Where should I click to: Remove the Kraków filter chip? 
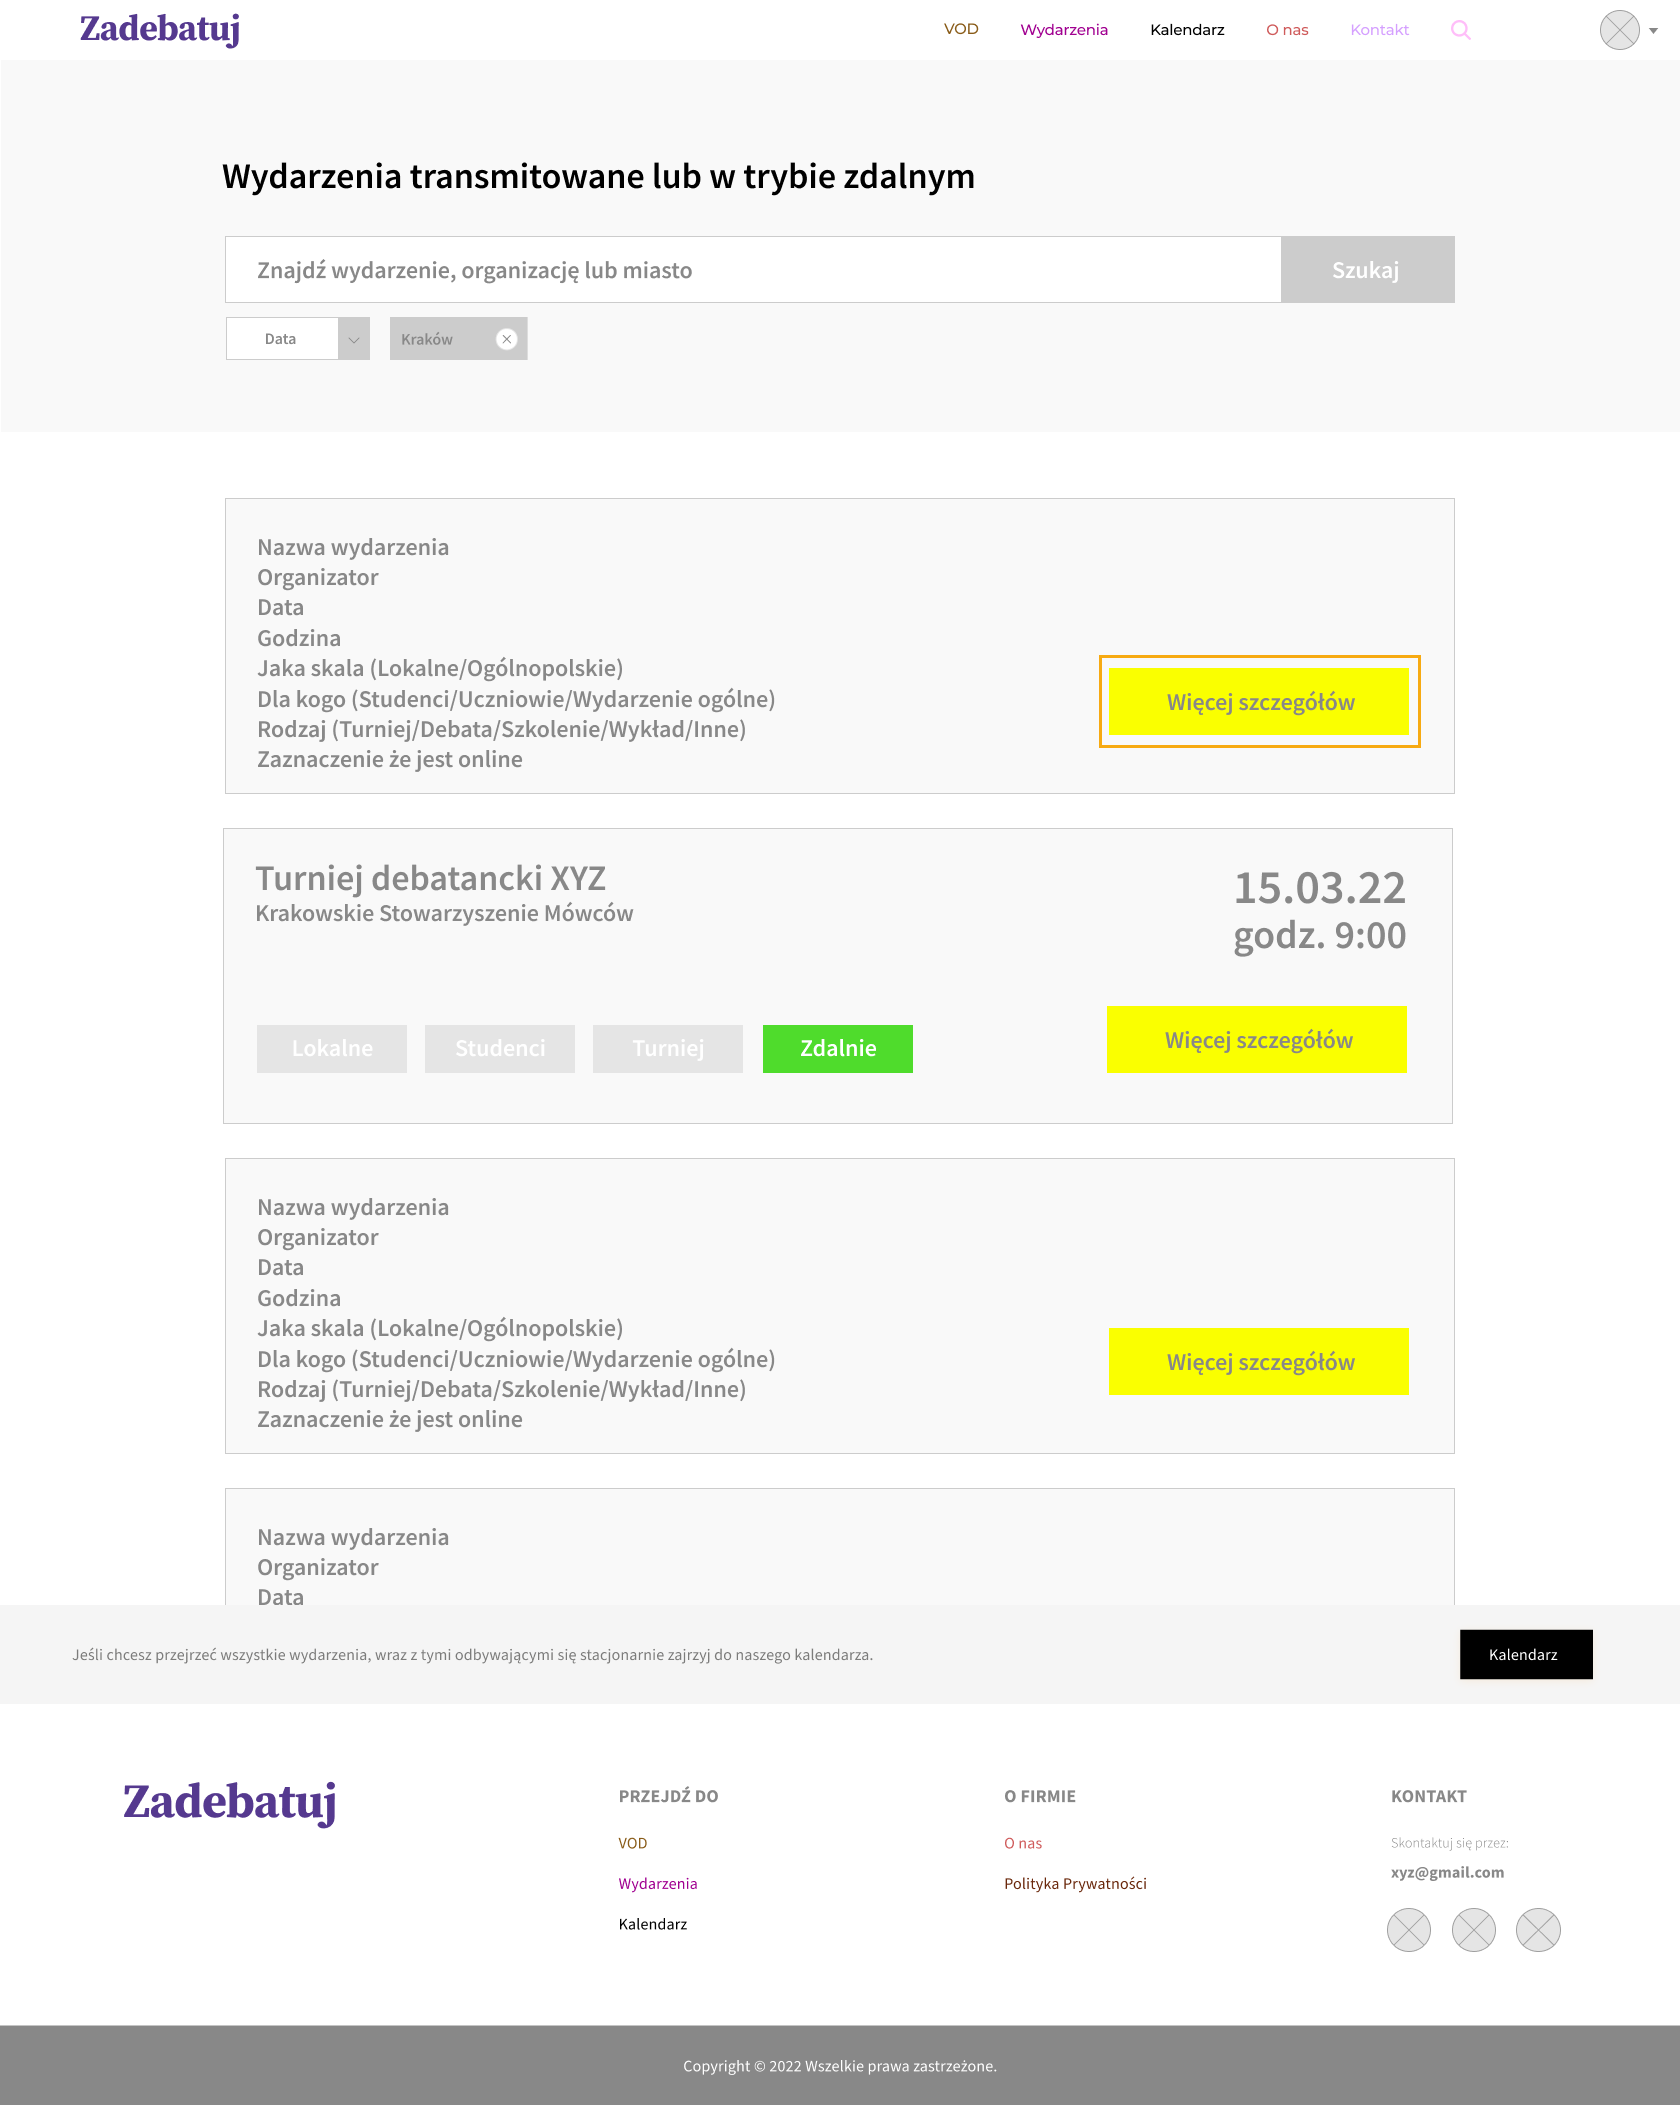(507, 339)
